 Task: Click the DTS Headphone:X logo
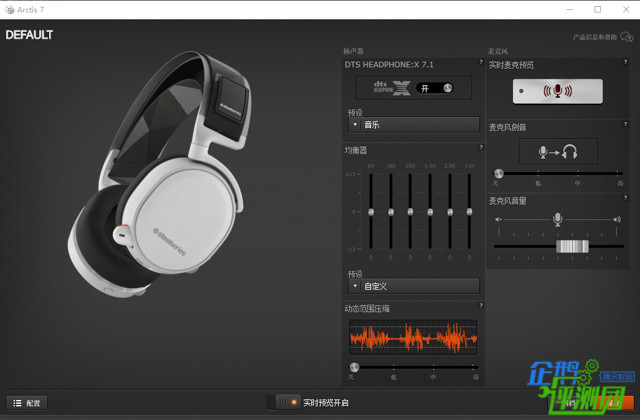click(392, 88)
